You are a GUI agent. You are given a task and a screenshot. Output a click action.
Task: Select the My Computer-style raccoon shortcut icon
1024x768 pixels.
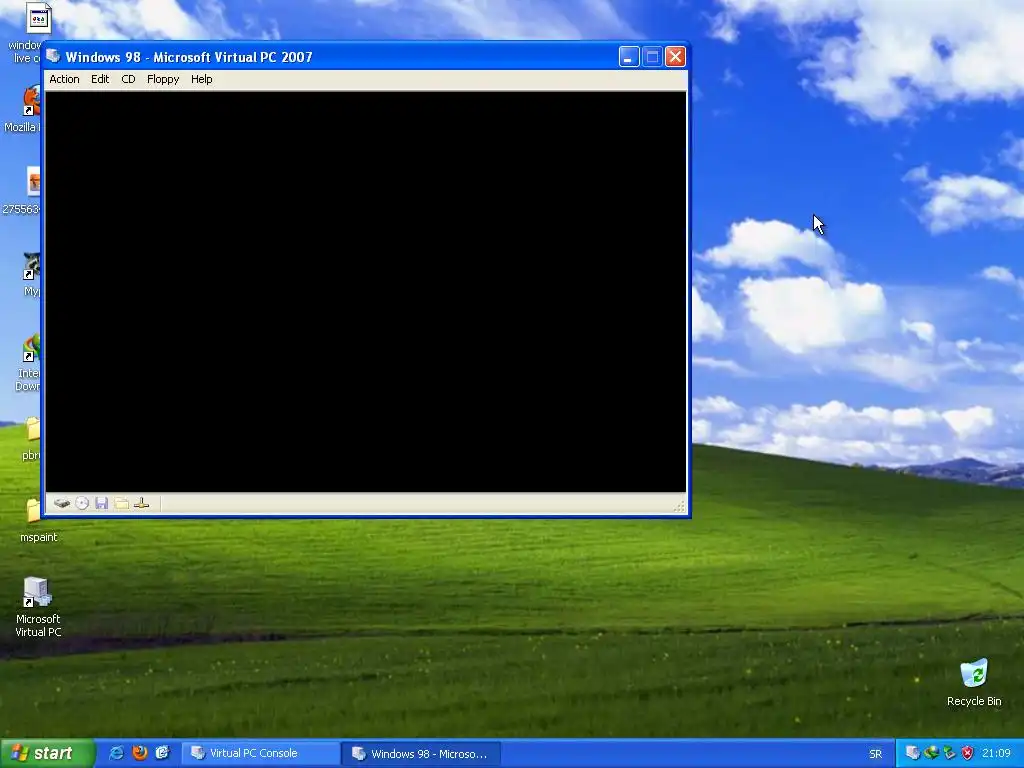[31, 274]
